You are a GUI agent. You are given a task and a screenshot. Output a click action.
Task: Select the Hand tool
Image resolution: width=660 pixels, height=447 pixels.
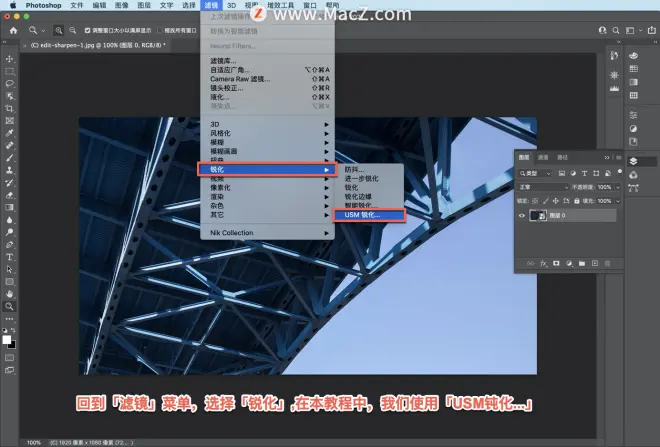tap(9, 294)
